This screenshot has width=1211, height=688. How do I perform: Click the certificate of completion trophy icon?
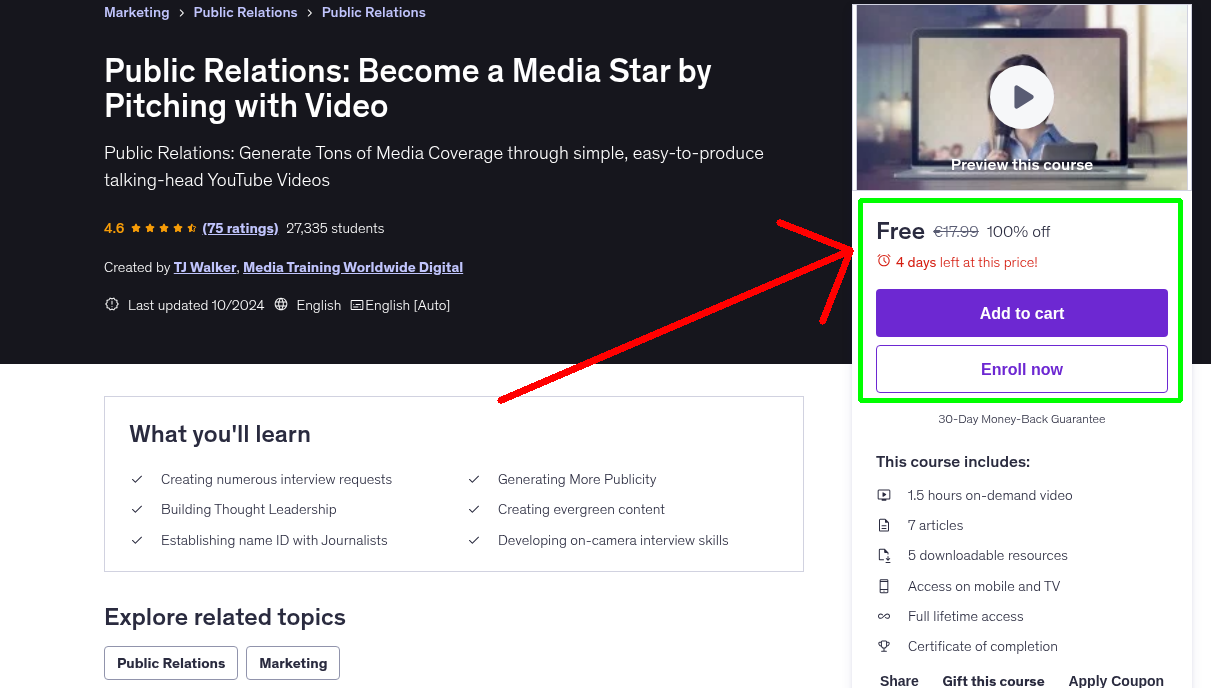click(x=884, y=646)
